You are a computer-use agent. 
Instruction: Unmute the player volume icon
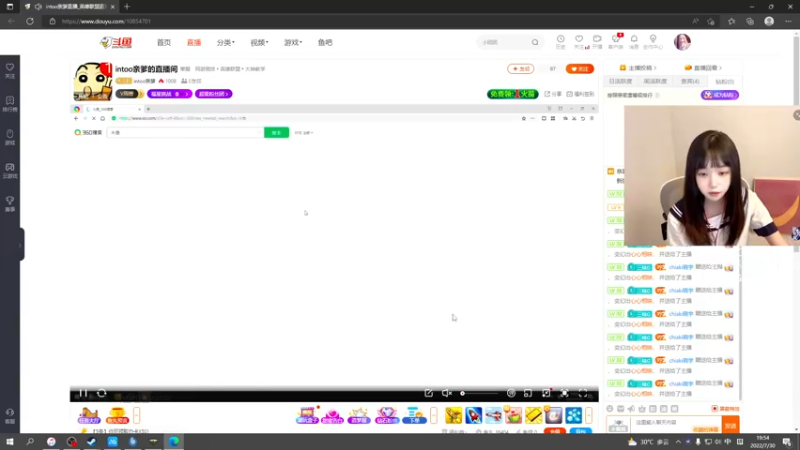[446, 393]
